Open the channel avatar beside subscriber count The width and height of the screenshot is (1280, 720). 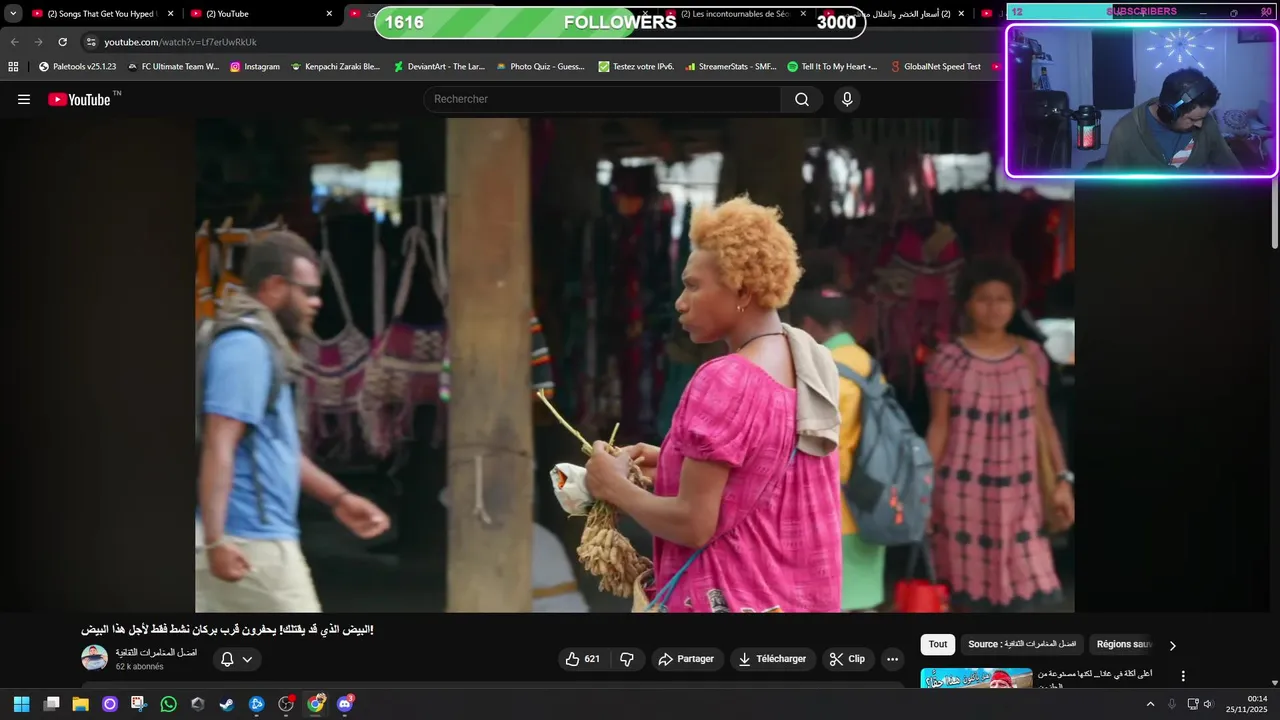[x=94, y=658]
